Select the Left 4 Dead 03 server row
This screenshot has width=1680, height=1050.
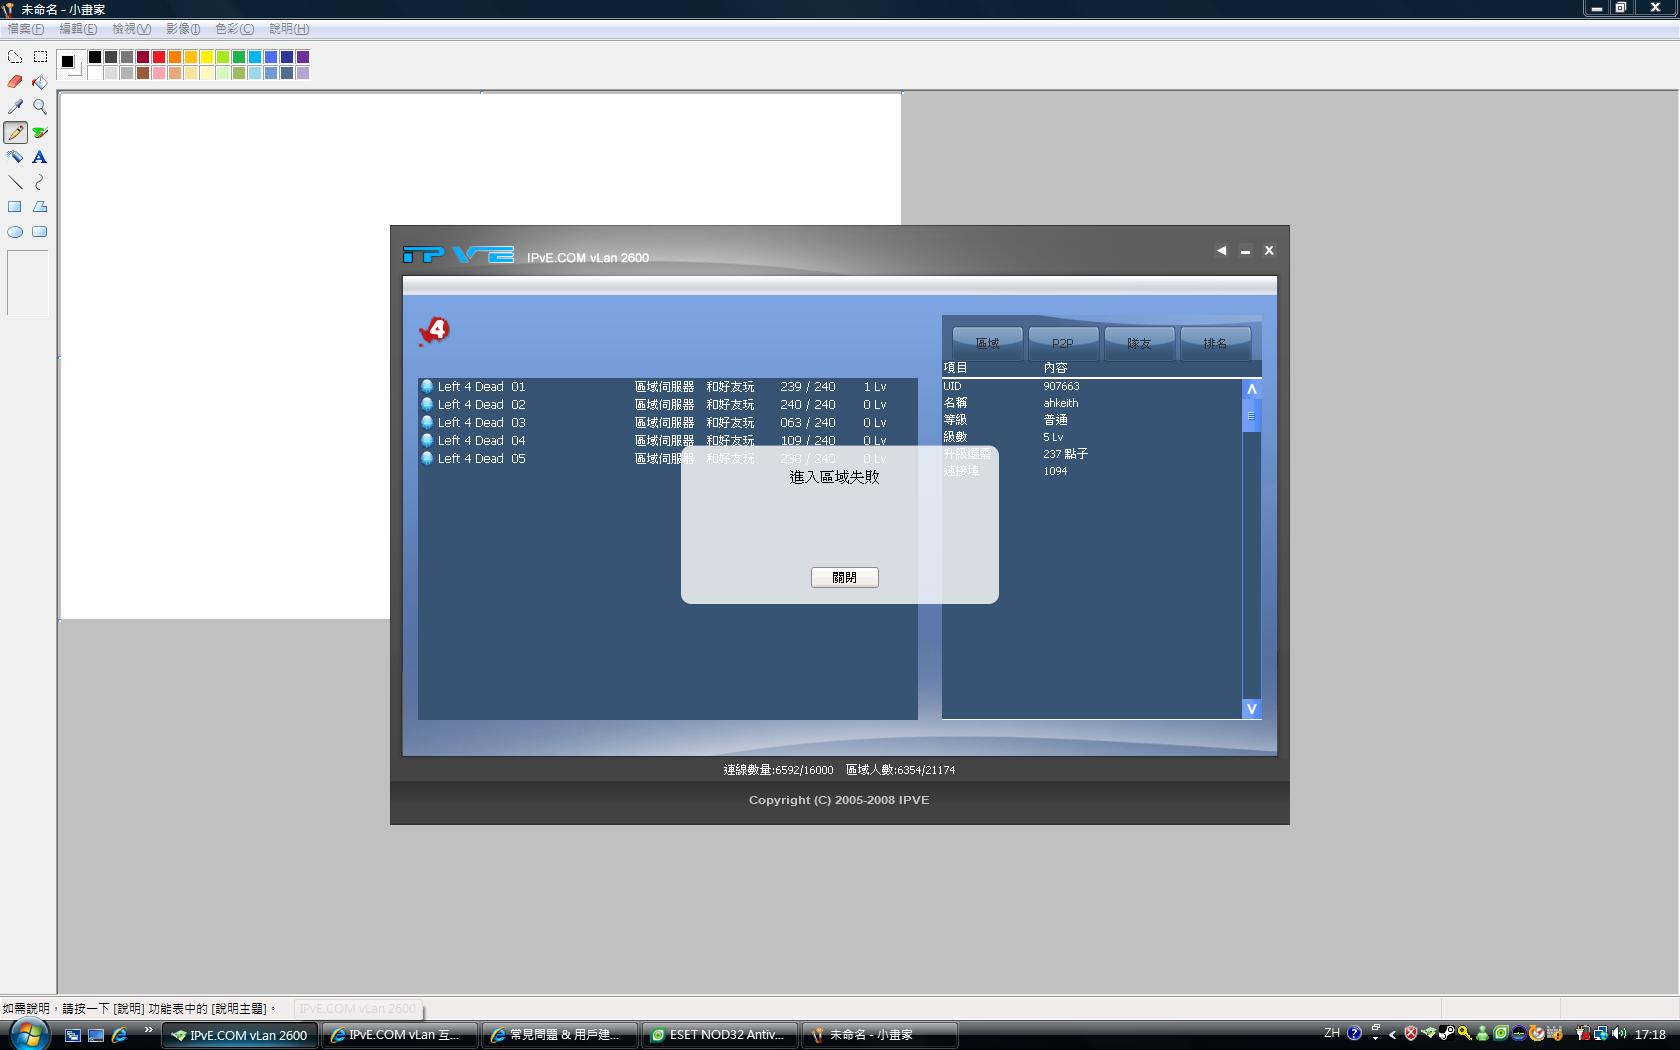[x=481, y=423]
